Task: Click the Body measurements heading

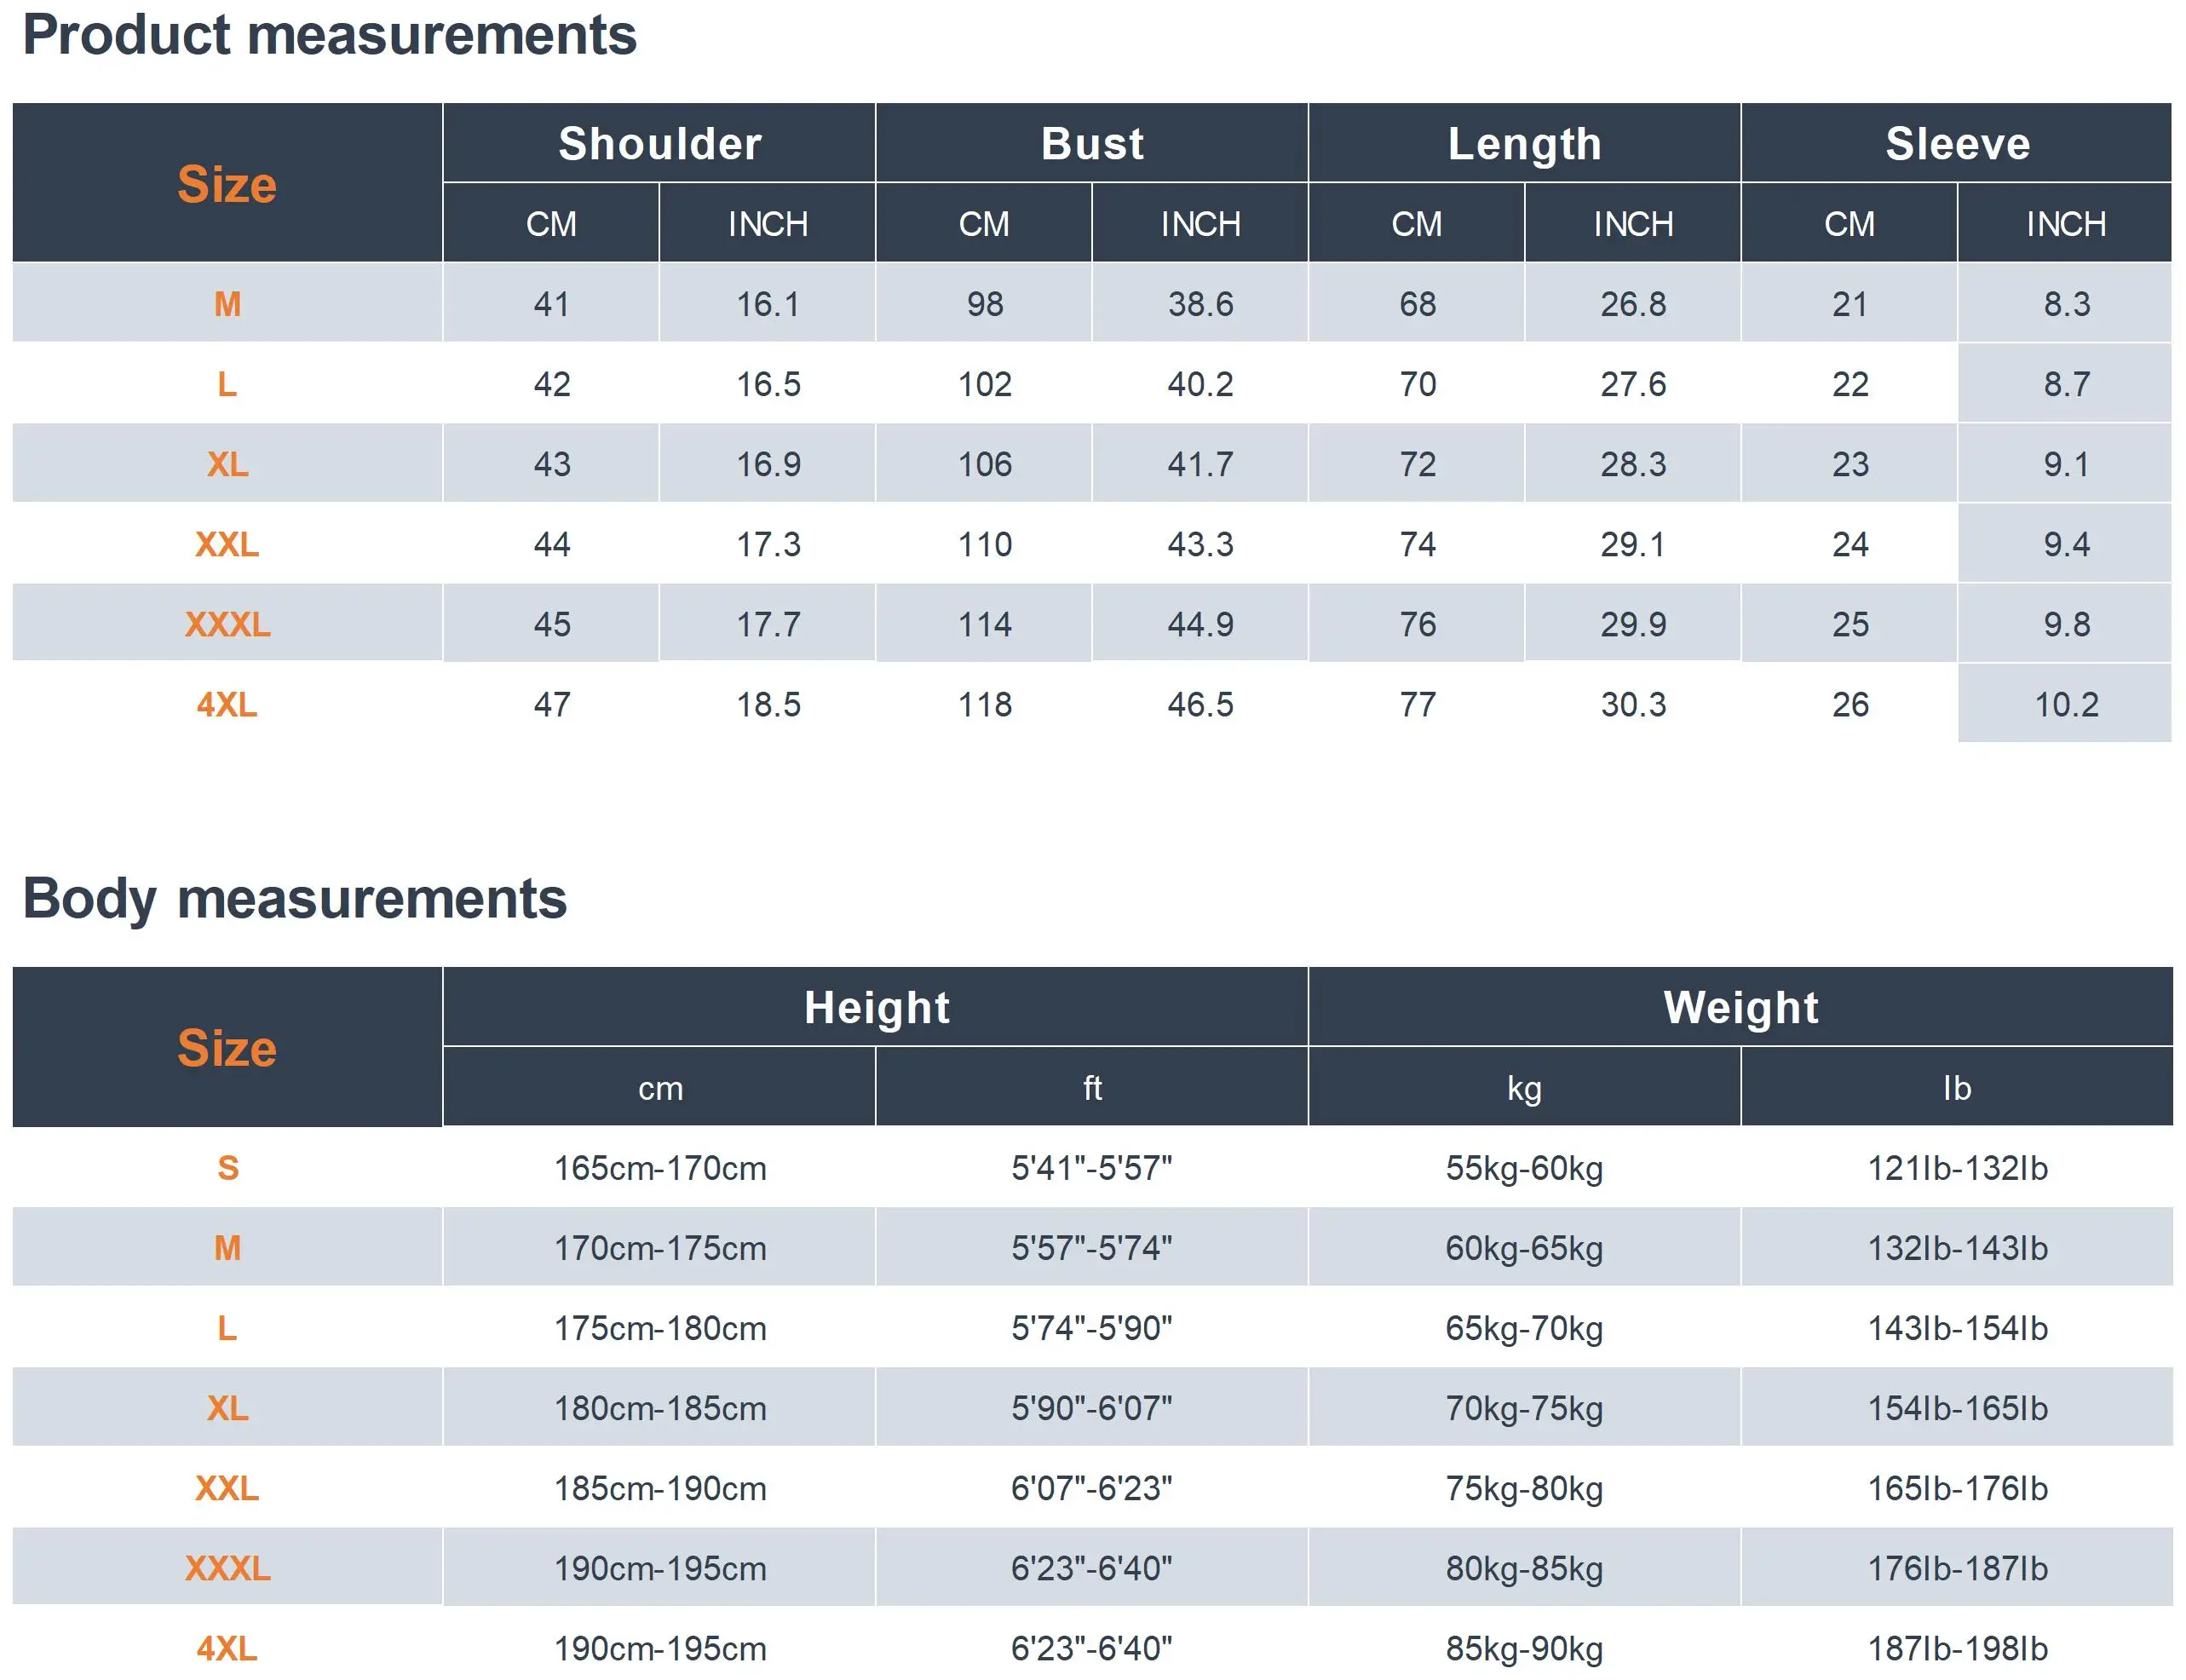Action: [295, 898]
